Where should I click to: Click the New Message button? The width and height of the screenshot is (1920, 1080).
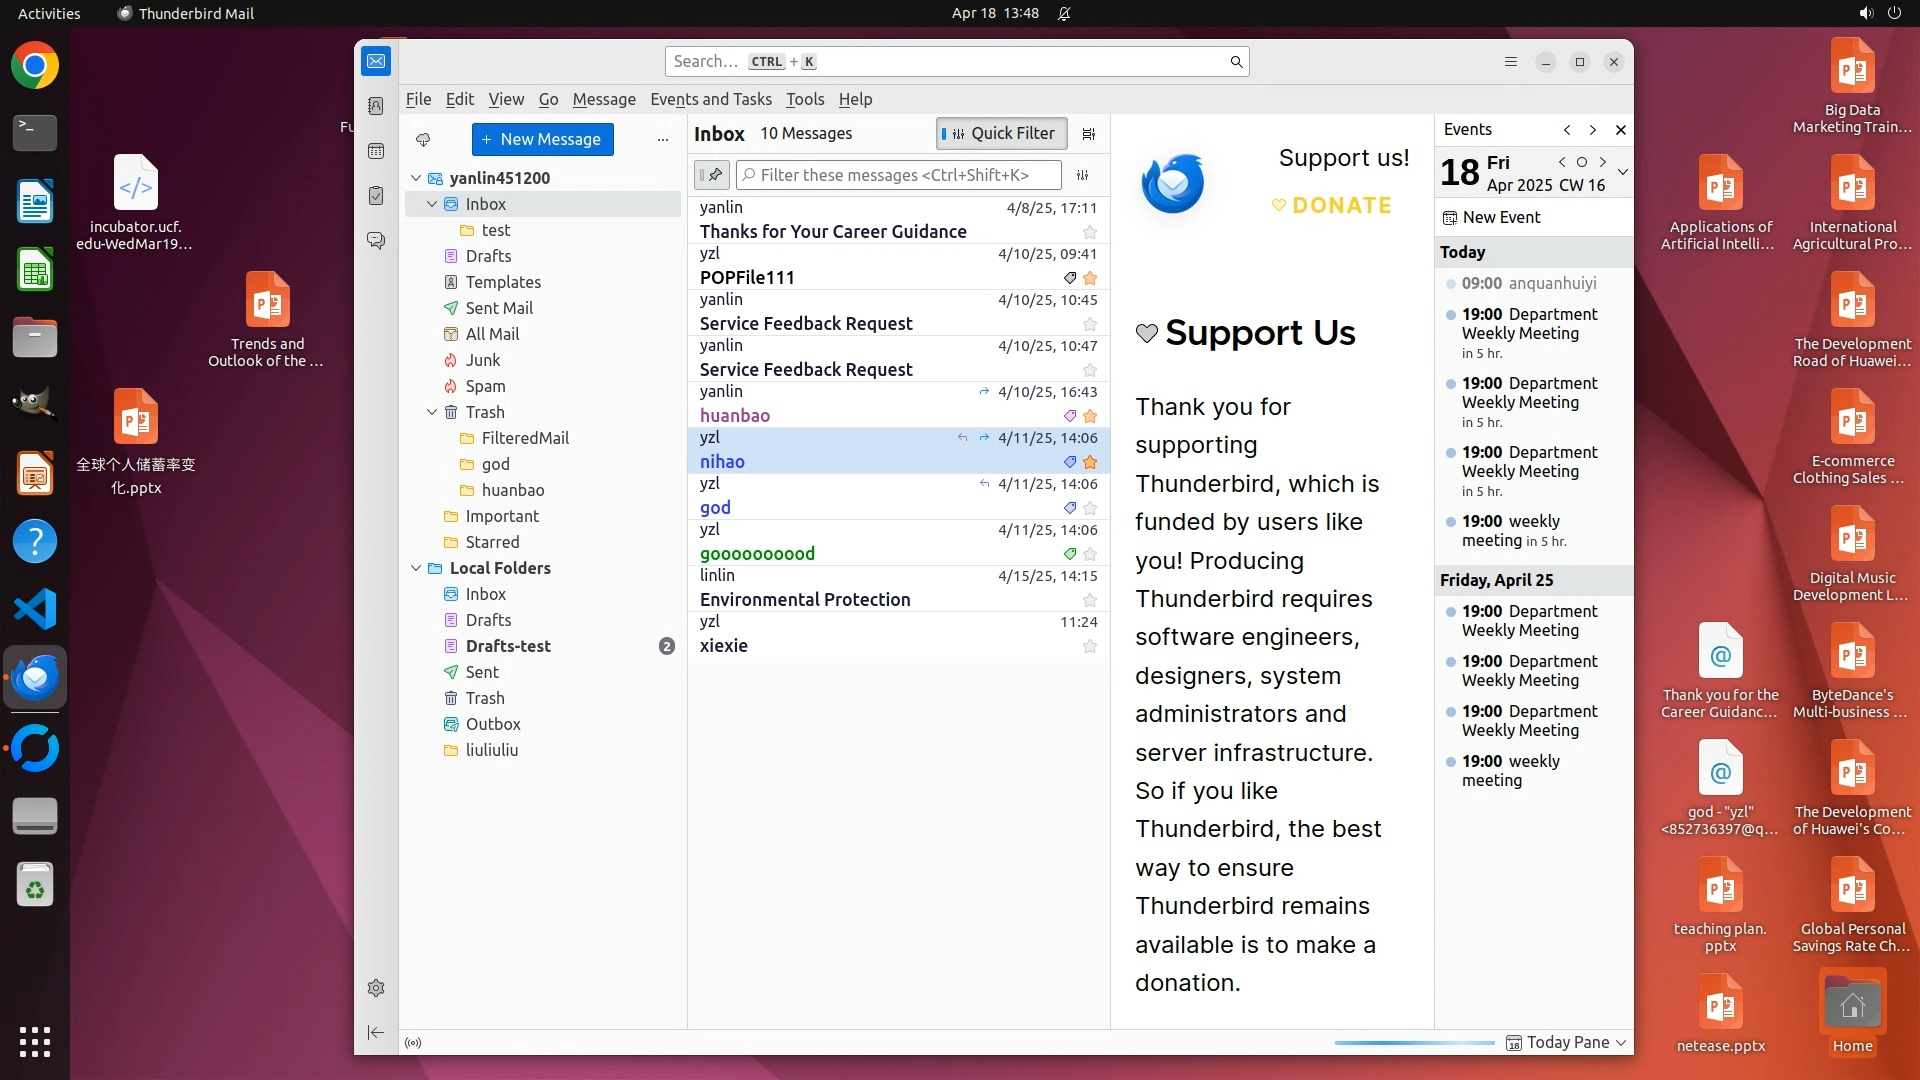[542, 140]
